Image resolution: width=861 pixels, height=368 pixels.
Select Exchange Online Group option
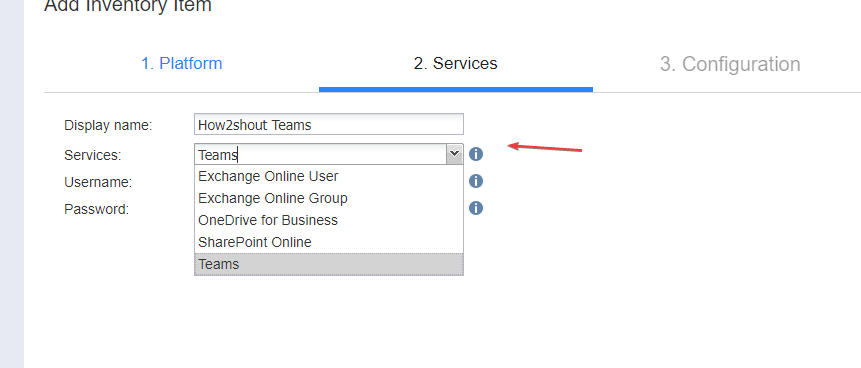point(329,198)
